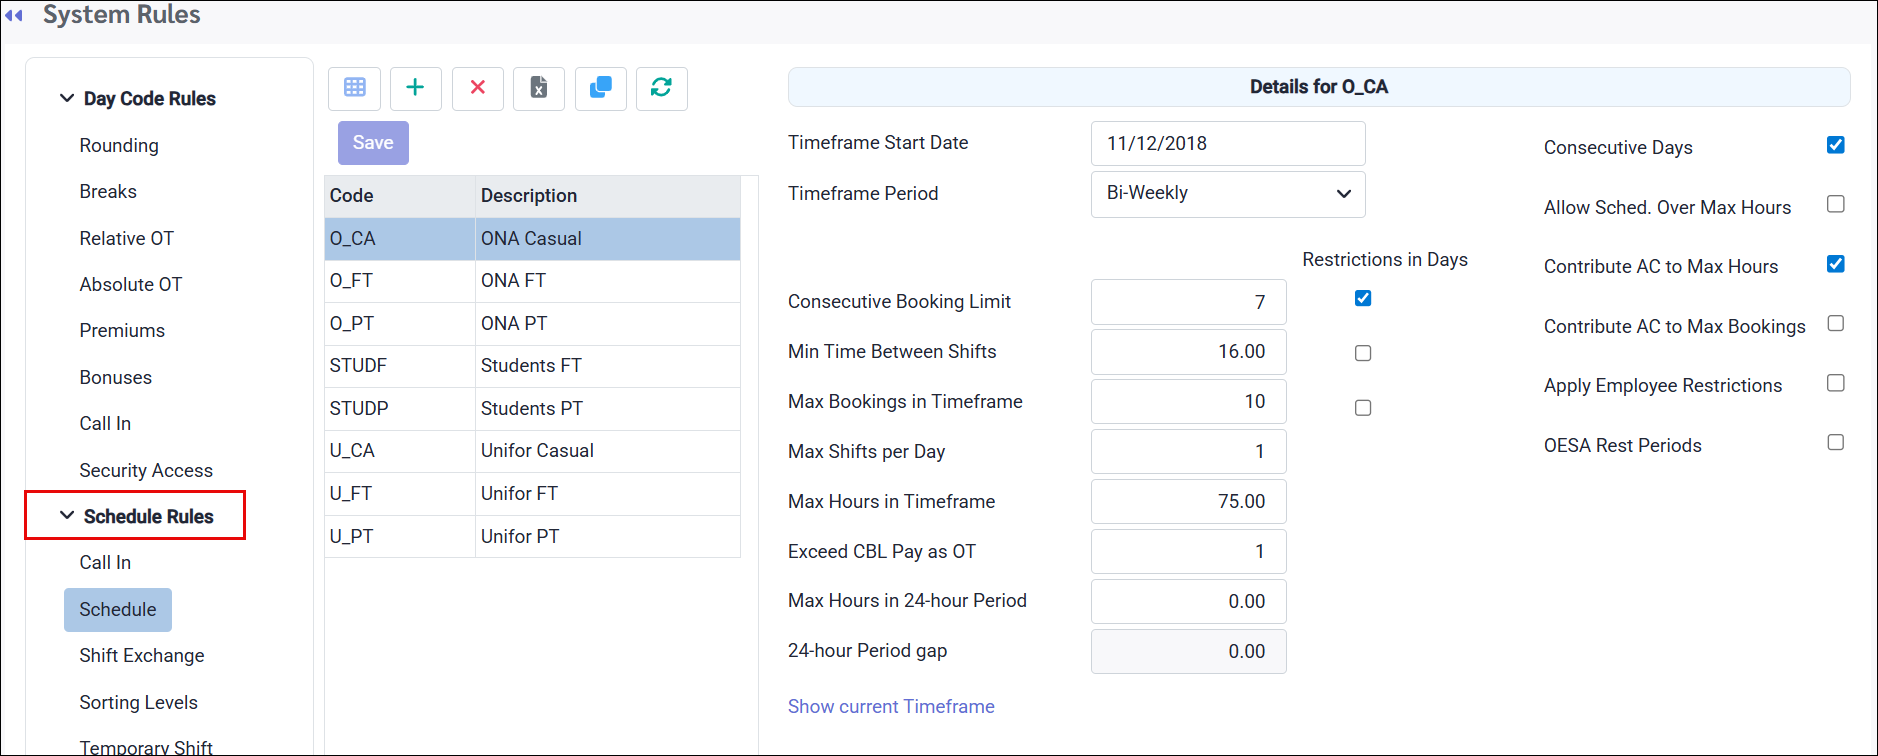Screen dimensions: 1878x756
Task: Refresh the rule list
Action: coord(661,88)
